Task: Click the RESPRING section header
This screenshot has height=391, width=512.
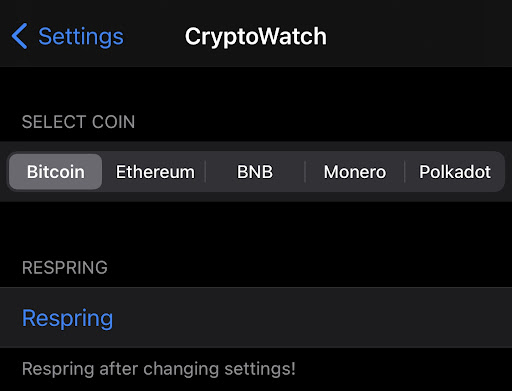Action: click(x=65, y=267)
